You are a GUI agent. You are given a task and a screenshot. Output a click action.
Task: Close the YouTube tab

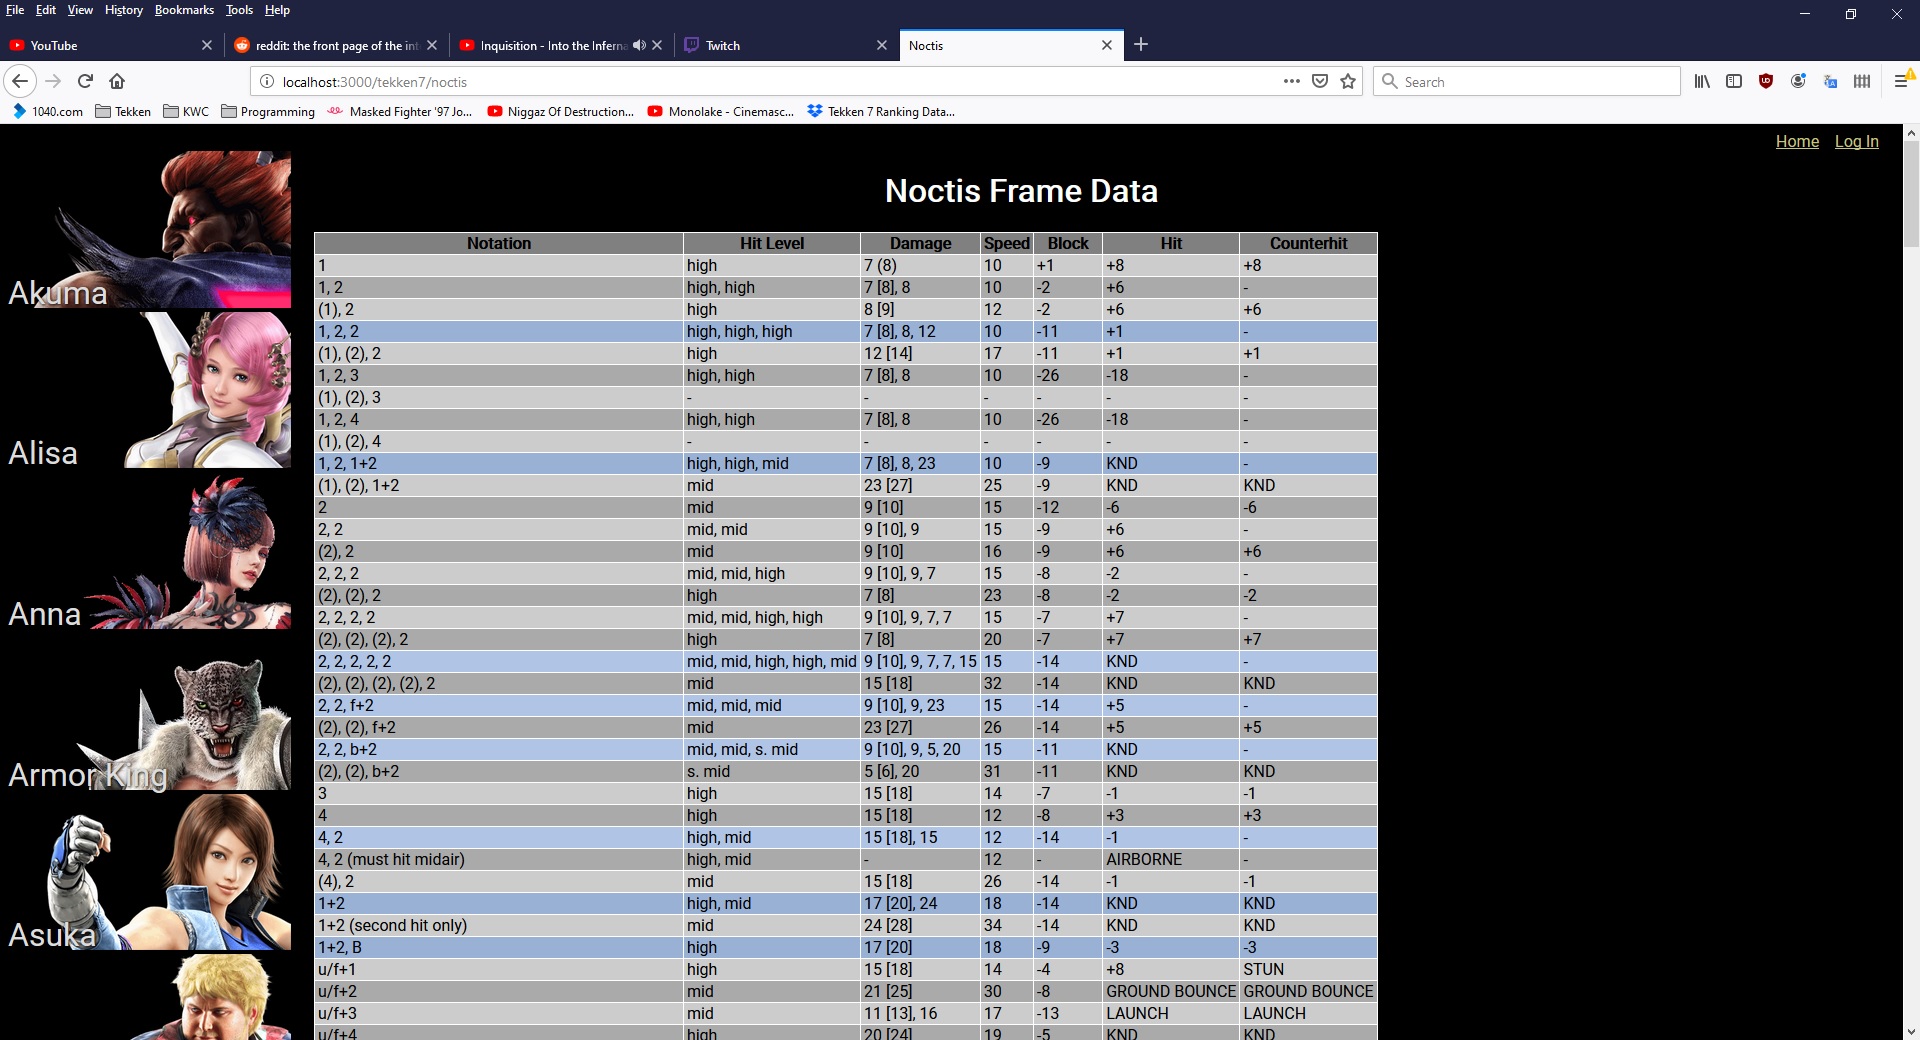click(x=207, y=45)
